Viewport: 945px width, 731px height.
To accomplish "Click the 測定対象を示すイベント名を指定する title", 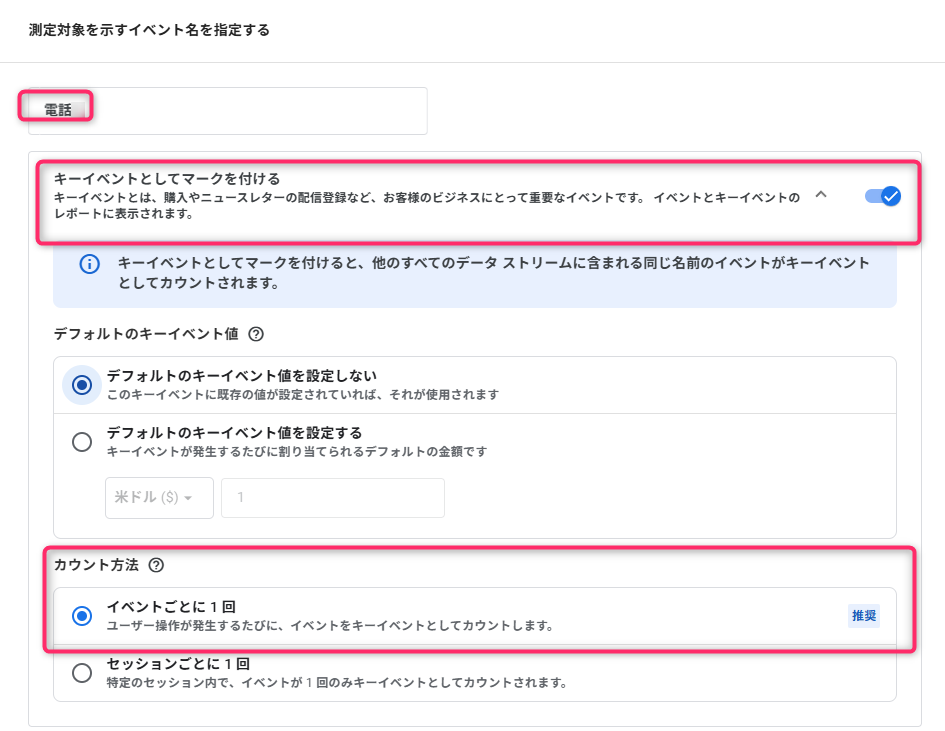I will tap(149, 30).
